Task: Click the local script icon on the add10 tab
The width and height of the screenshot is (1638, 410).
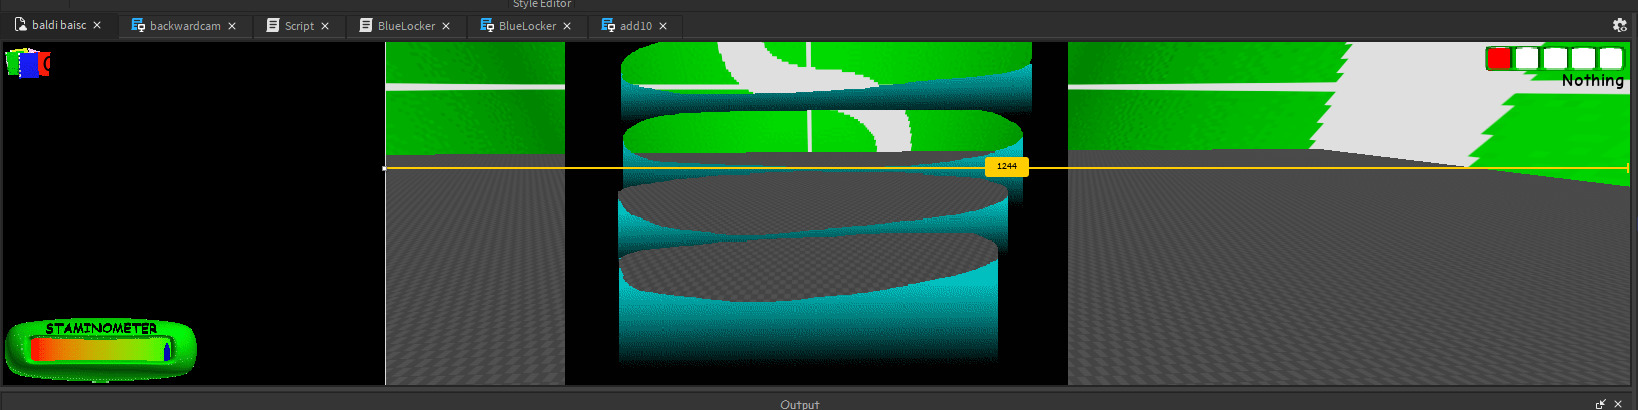Action: coord(608,25)
